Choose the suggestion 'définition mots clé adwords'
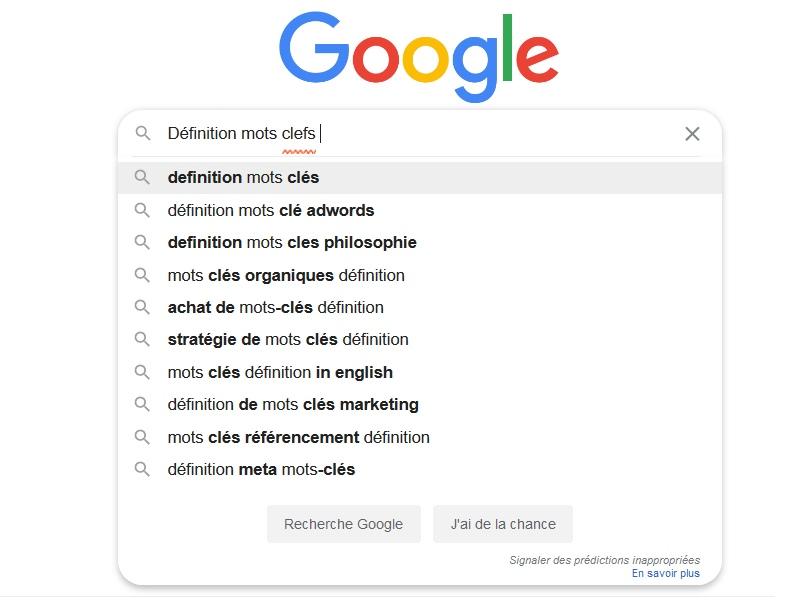The image size is (800, 600). (420, 210)
